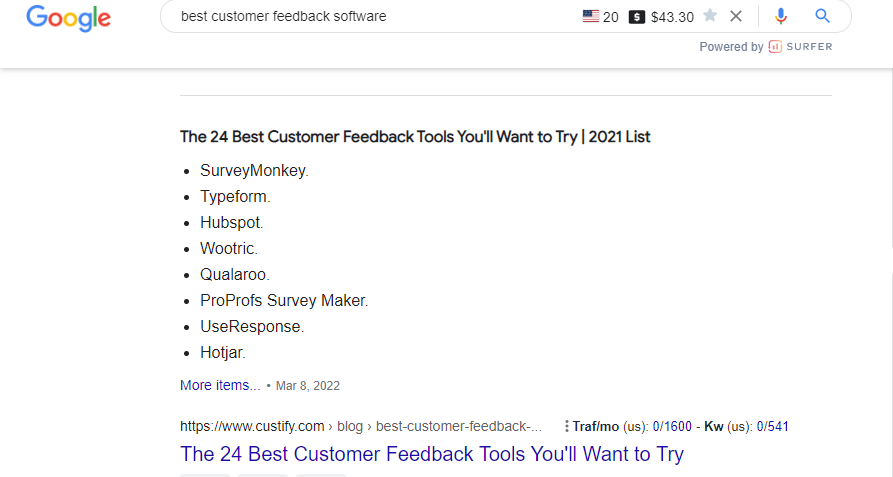This screenshot has height=477, width=893.
Task: Click inside the Google search text field
Action: [370, 16]
